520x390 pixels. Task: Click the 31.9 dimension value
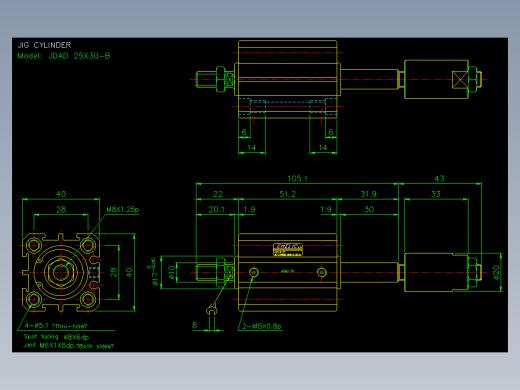click(x=368, y=194)
